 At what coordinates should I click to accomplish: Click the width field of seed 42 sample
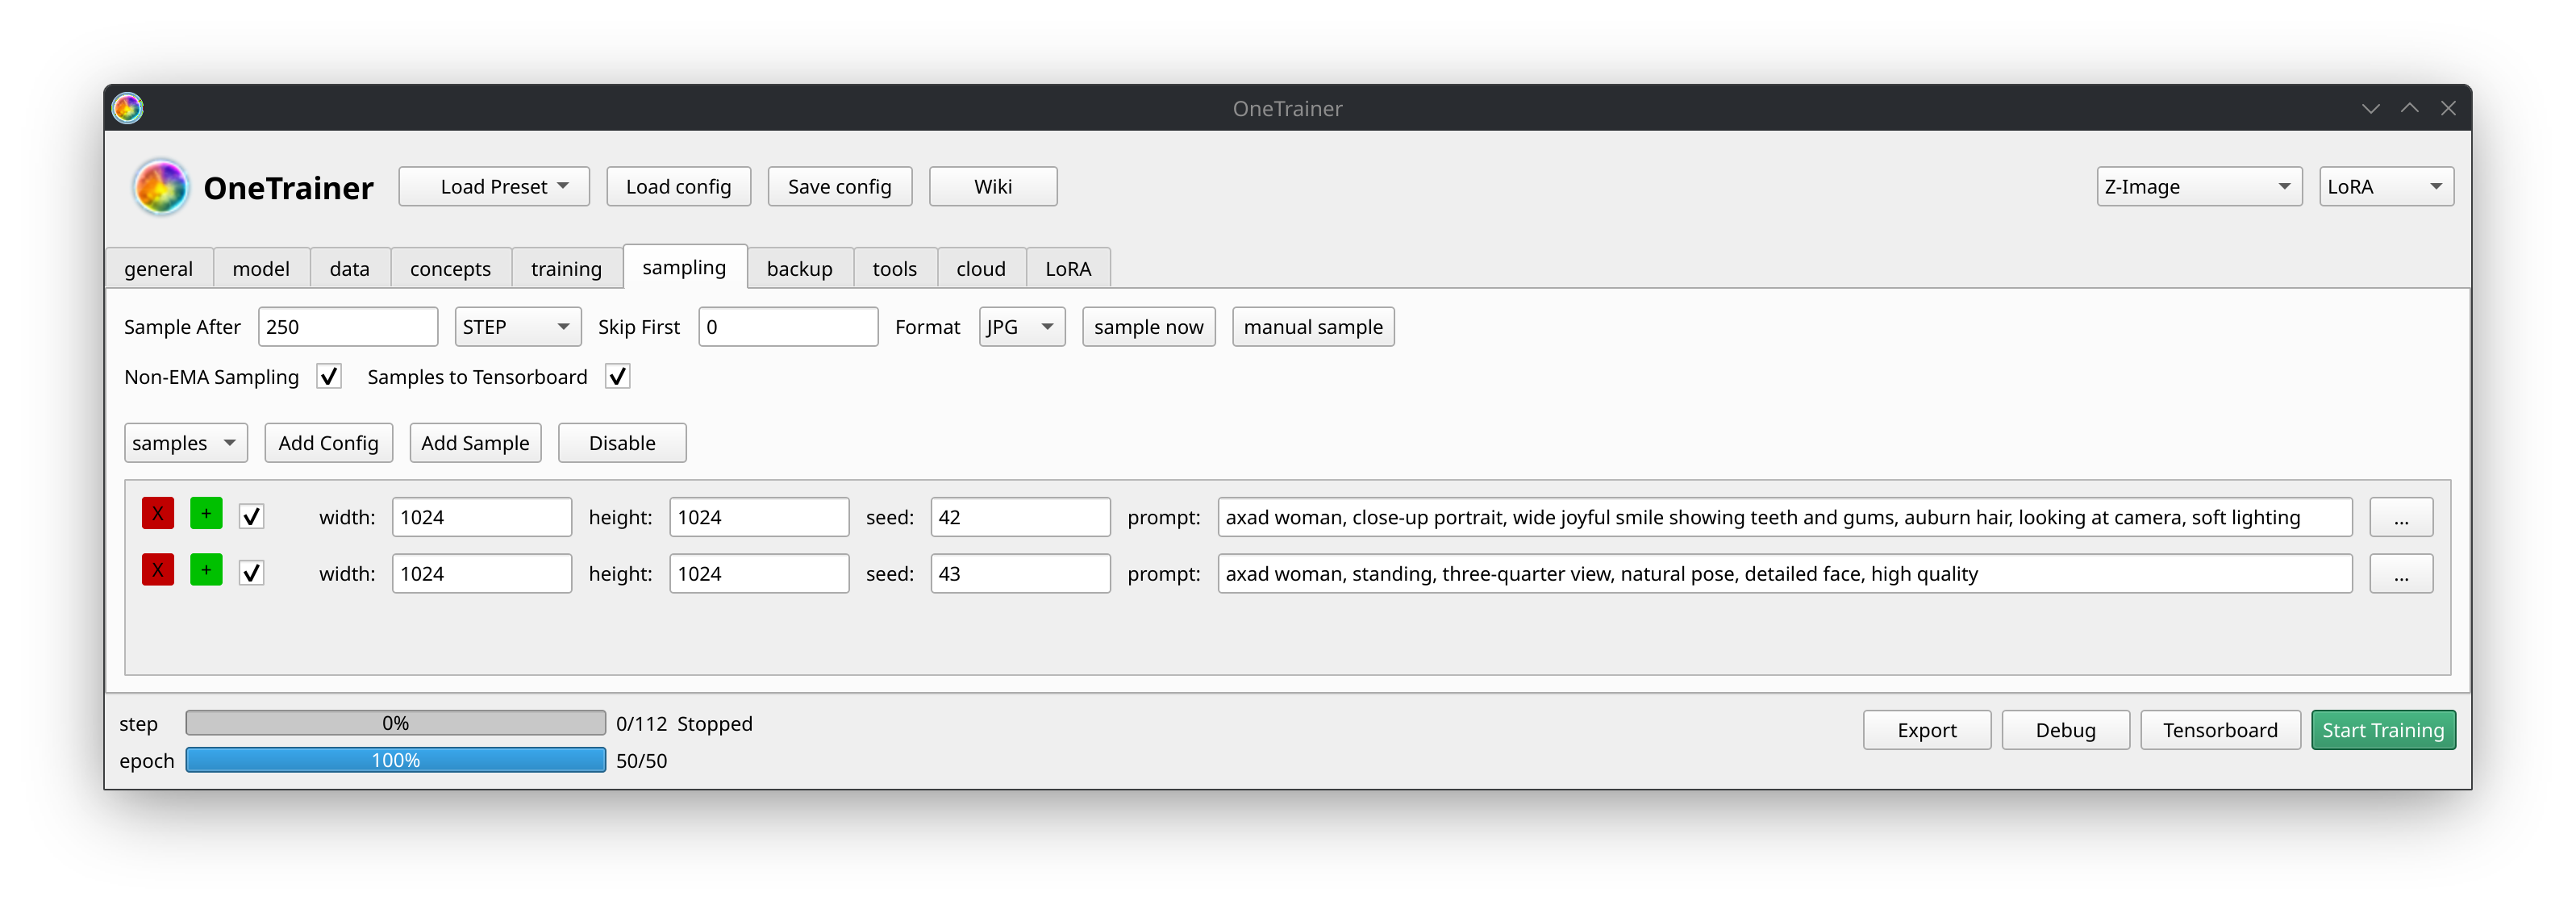pos(482,518)
